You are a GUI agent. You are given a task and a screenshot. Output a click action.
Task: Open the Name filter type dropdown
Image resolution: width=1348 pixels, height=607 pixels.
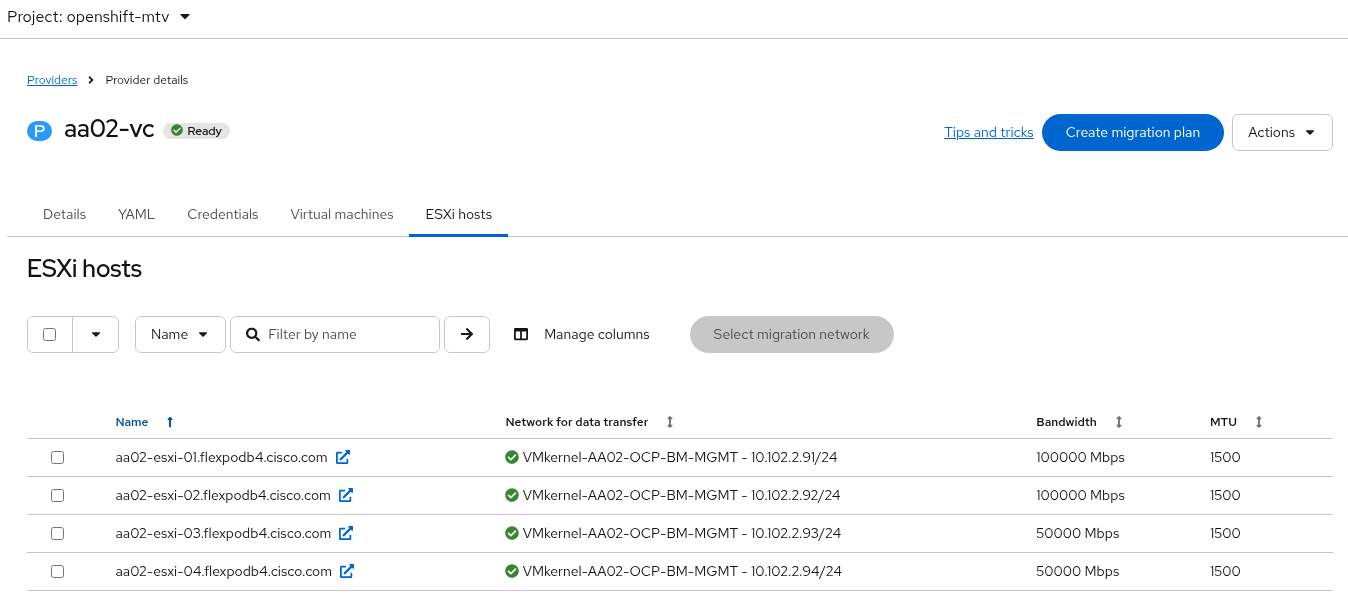(x=180, y=334)
